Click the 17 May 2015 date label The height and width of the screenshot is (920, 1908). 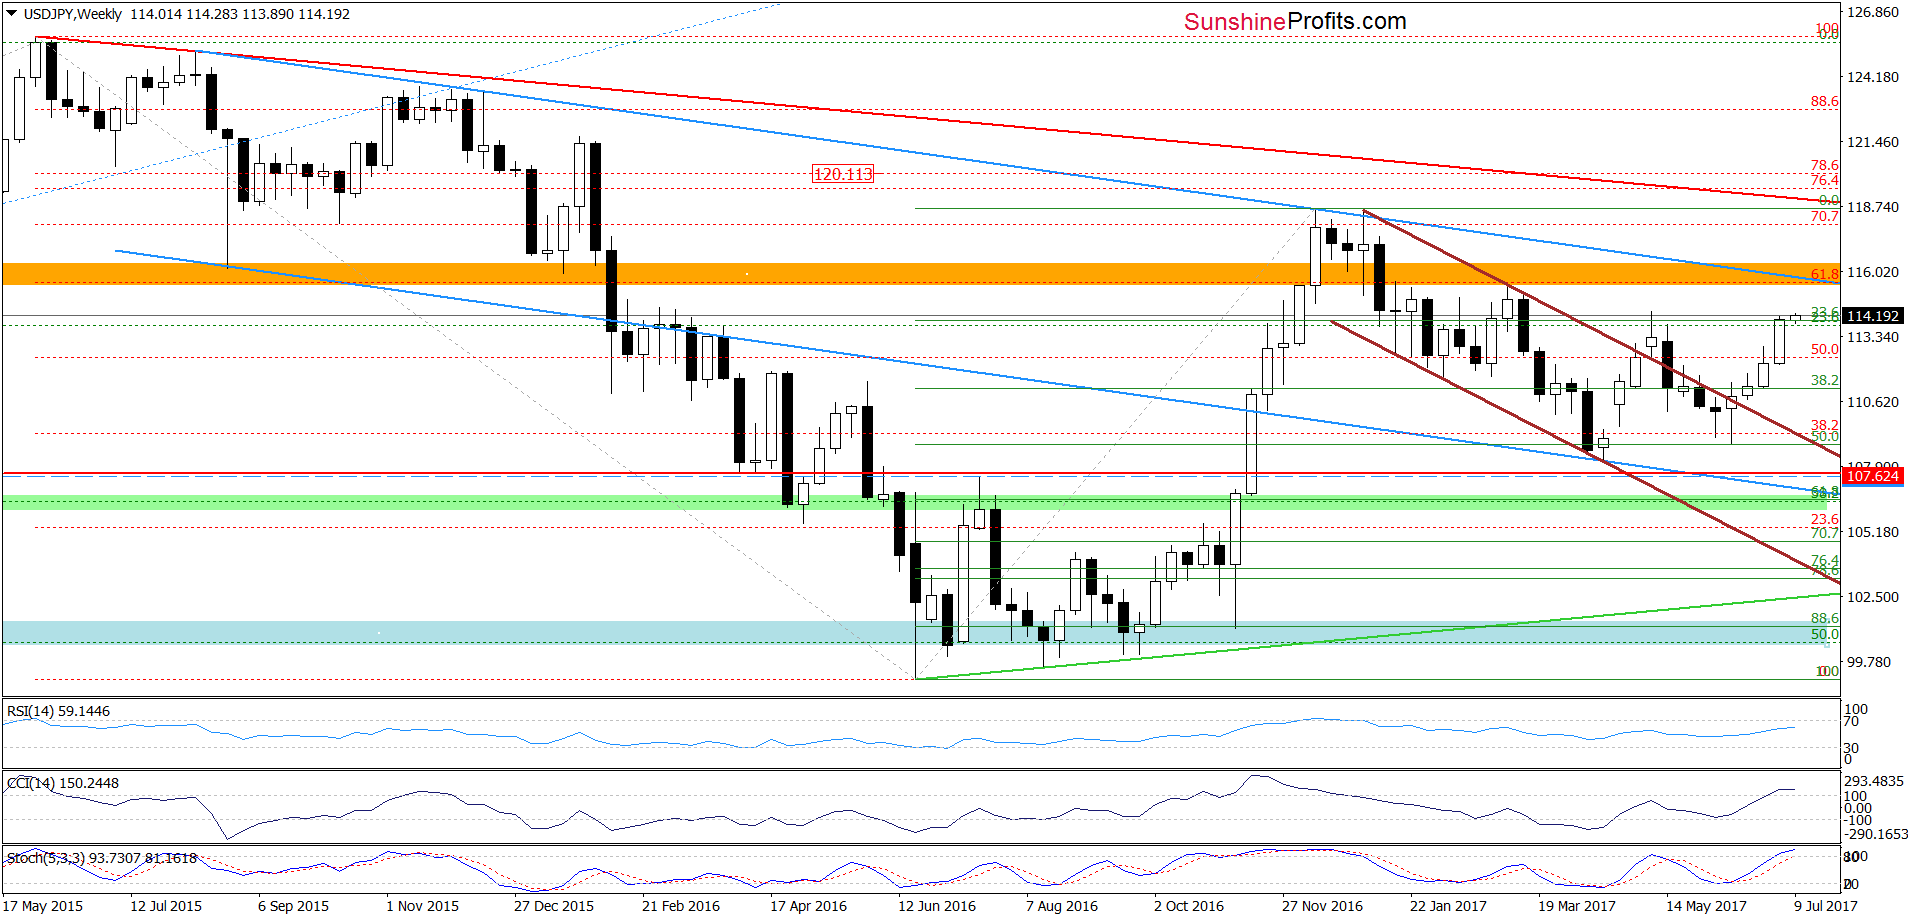42,906
